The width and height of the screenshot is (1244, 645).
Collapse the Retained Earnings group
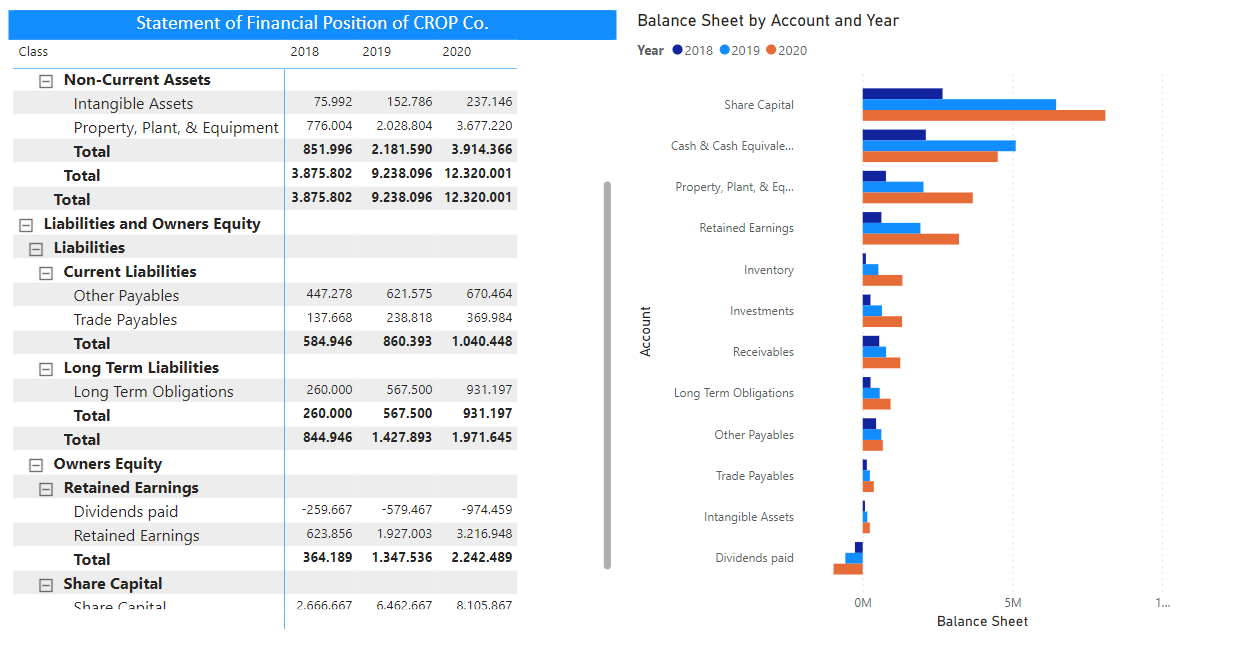coord(46,488)
